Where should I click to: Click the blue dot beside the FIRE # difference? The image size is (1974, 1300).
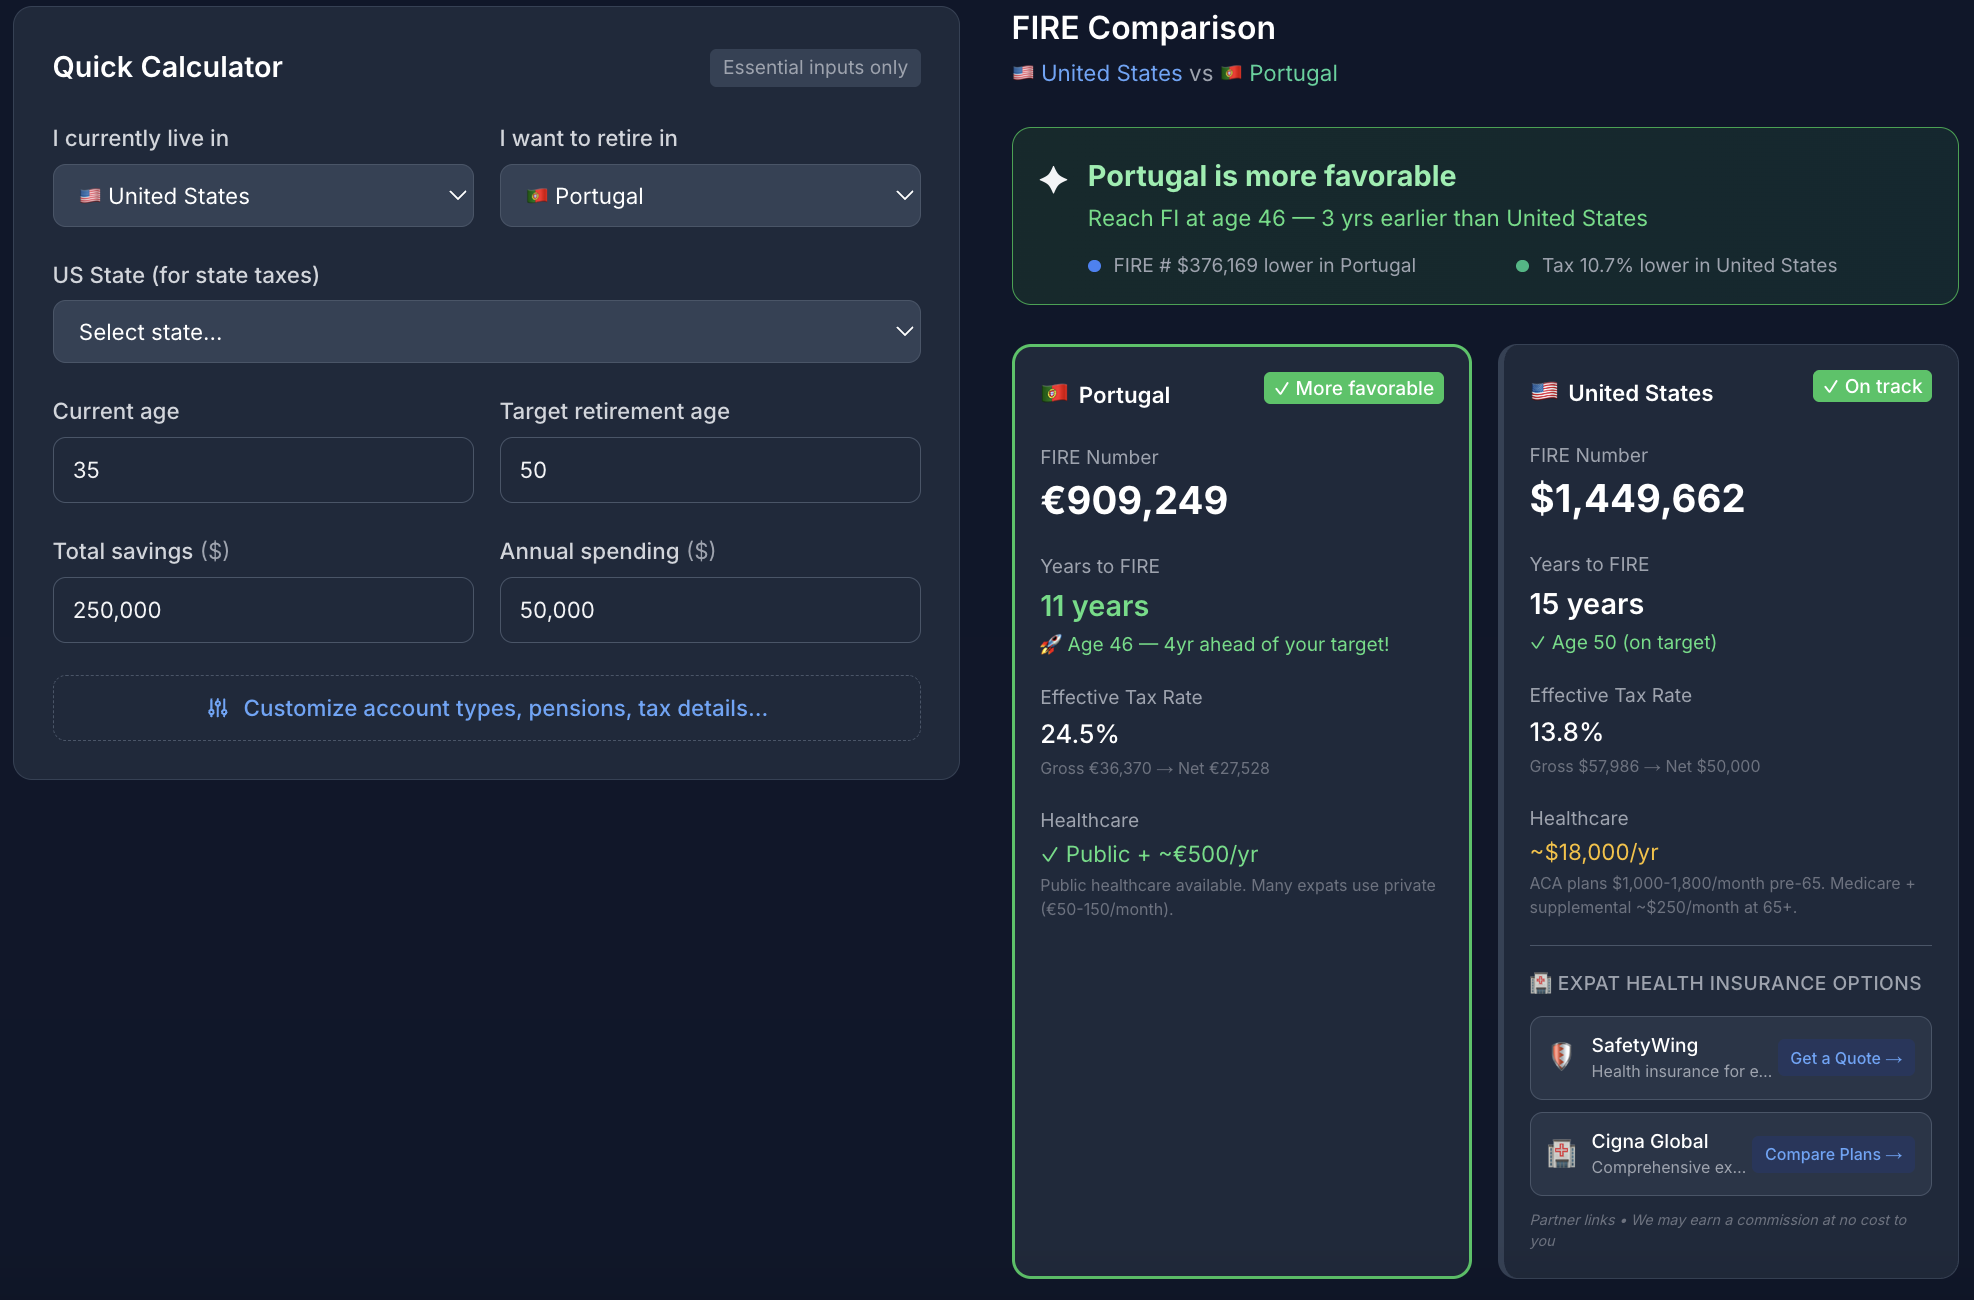[x=1094, y=266]
